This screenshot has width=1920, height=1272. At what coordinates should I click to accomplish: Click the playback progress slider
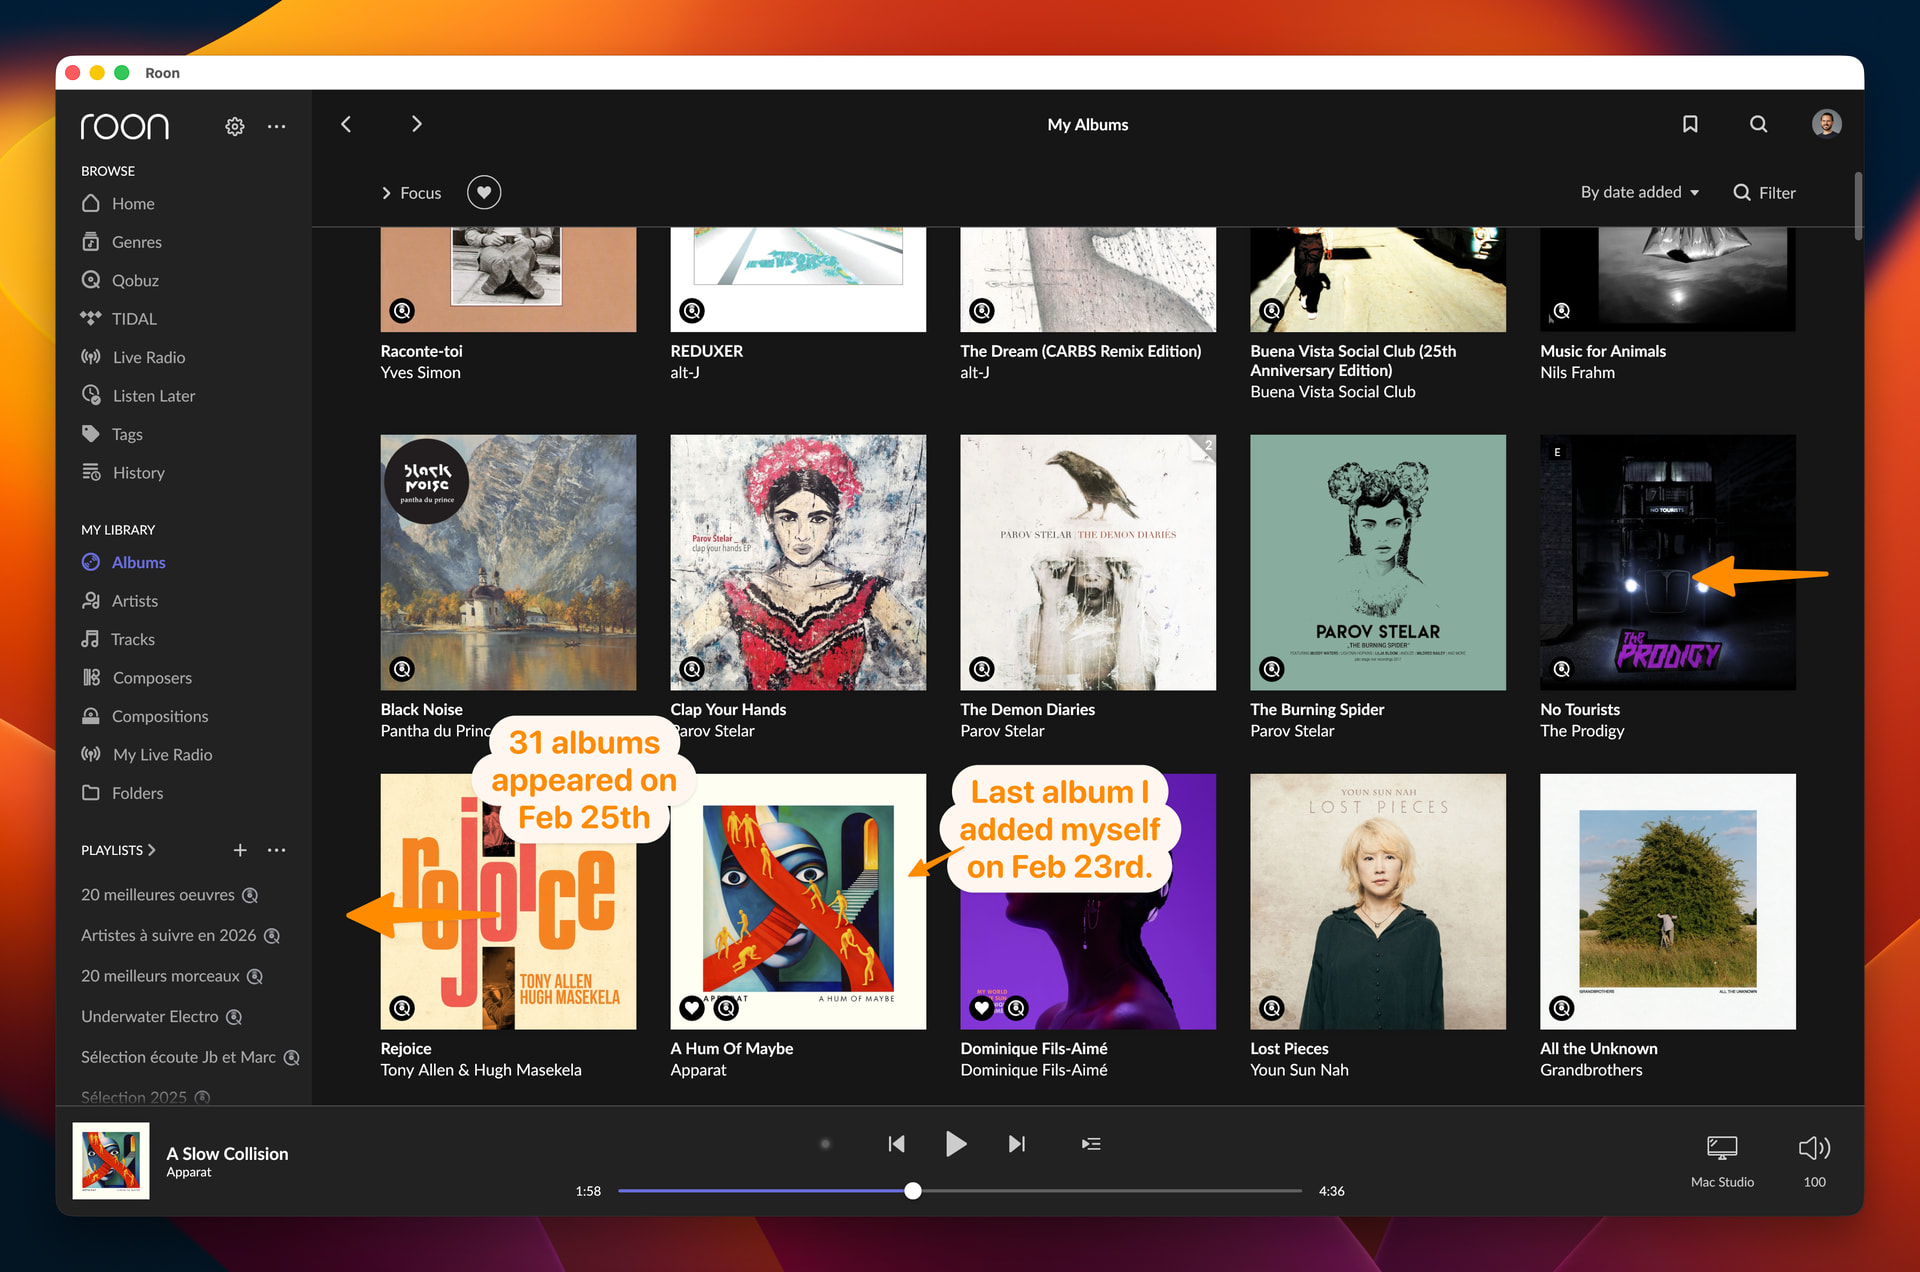[x=960, y=1191]
